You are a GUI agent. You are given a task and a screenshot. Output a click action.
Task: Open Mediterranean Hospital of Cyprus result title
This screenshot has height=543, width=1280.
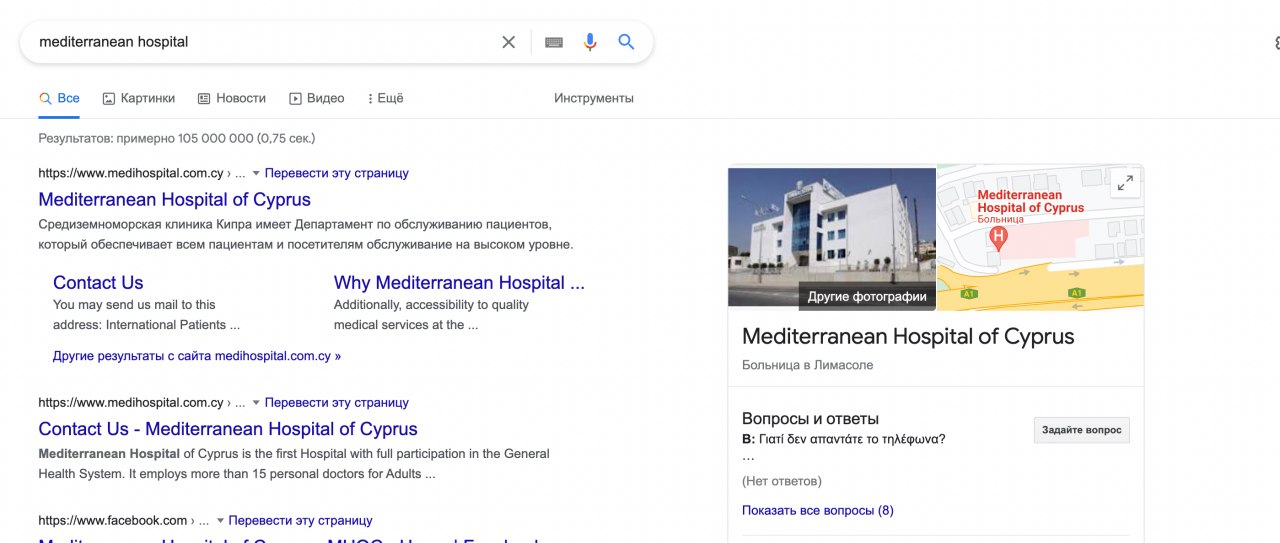(x=174, y=199)
